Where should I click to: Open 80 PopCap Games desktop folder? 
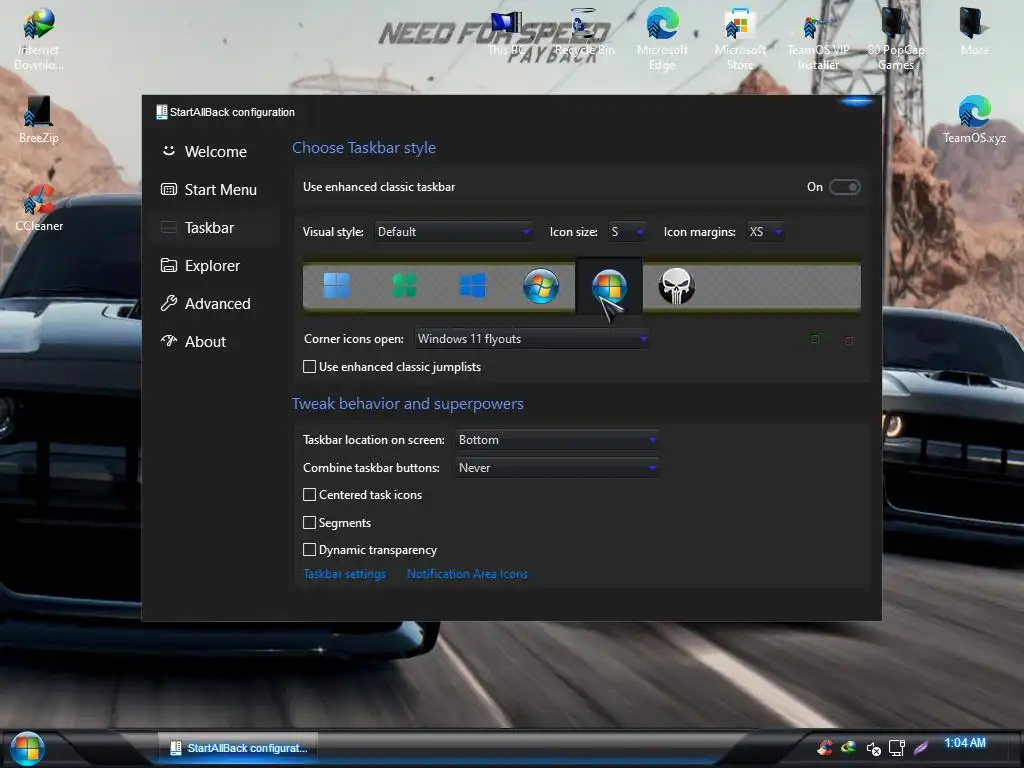pos(895,39)
